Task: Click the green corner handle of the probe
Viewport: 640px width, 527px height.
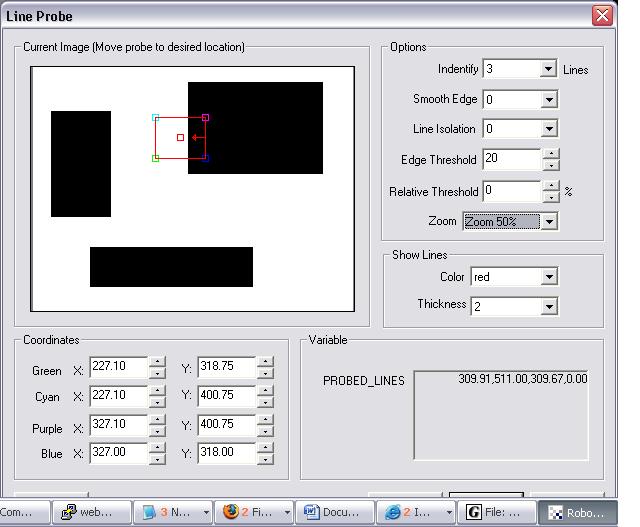Action: pos(156,158)
